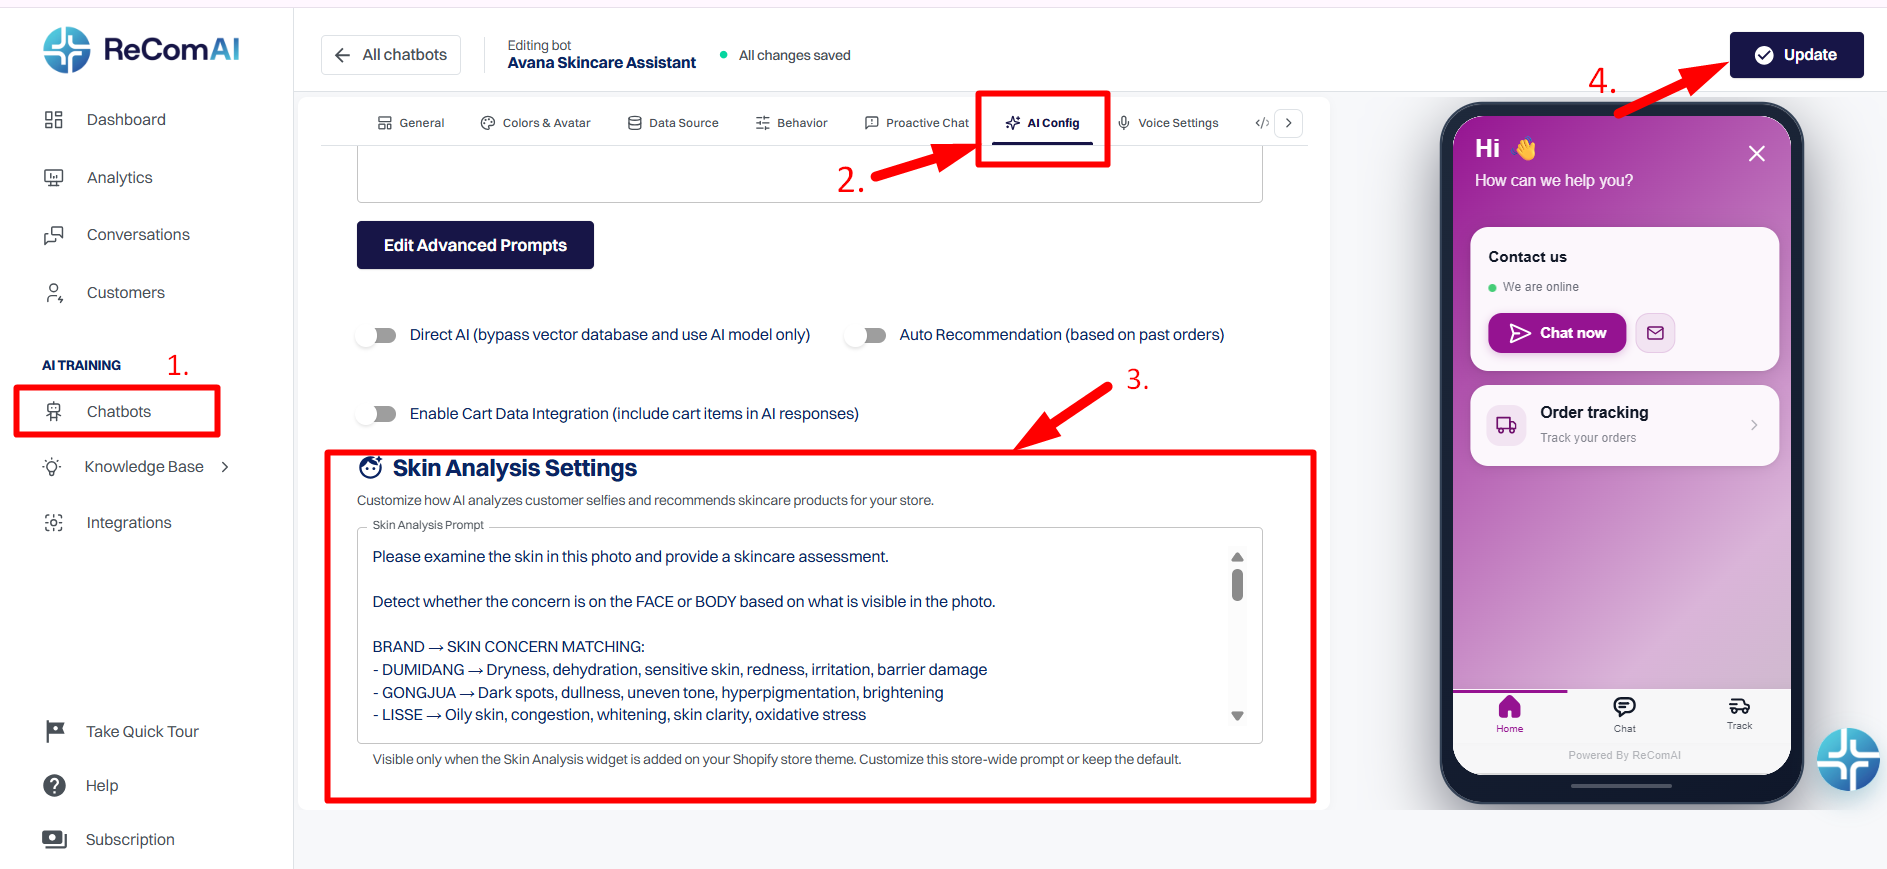The height and width of the screenshot is (869, 1887).
Task: Open the Chat tab icon in phone preview
Action: click(1625, 707)
